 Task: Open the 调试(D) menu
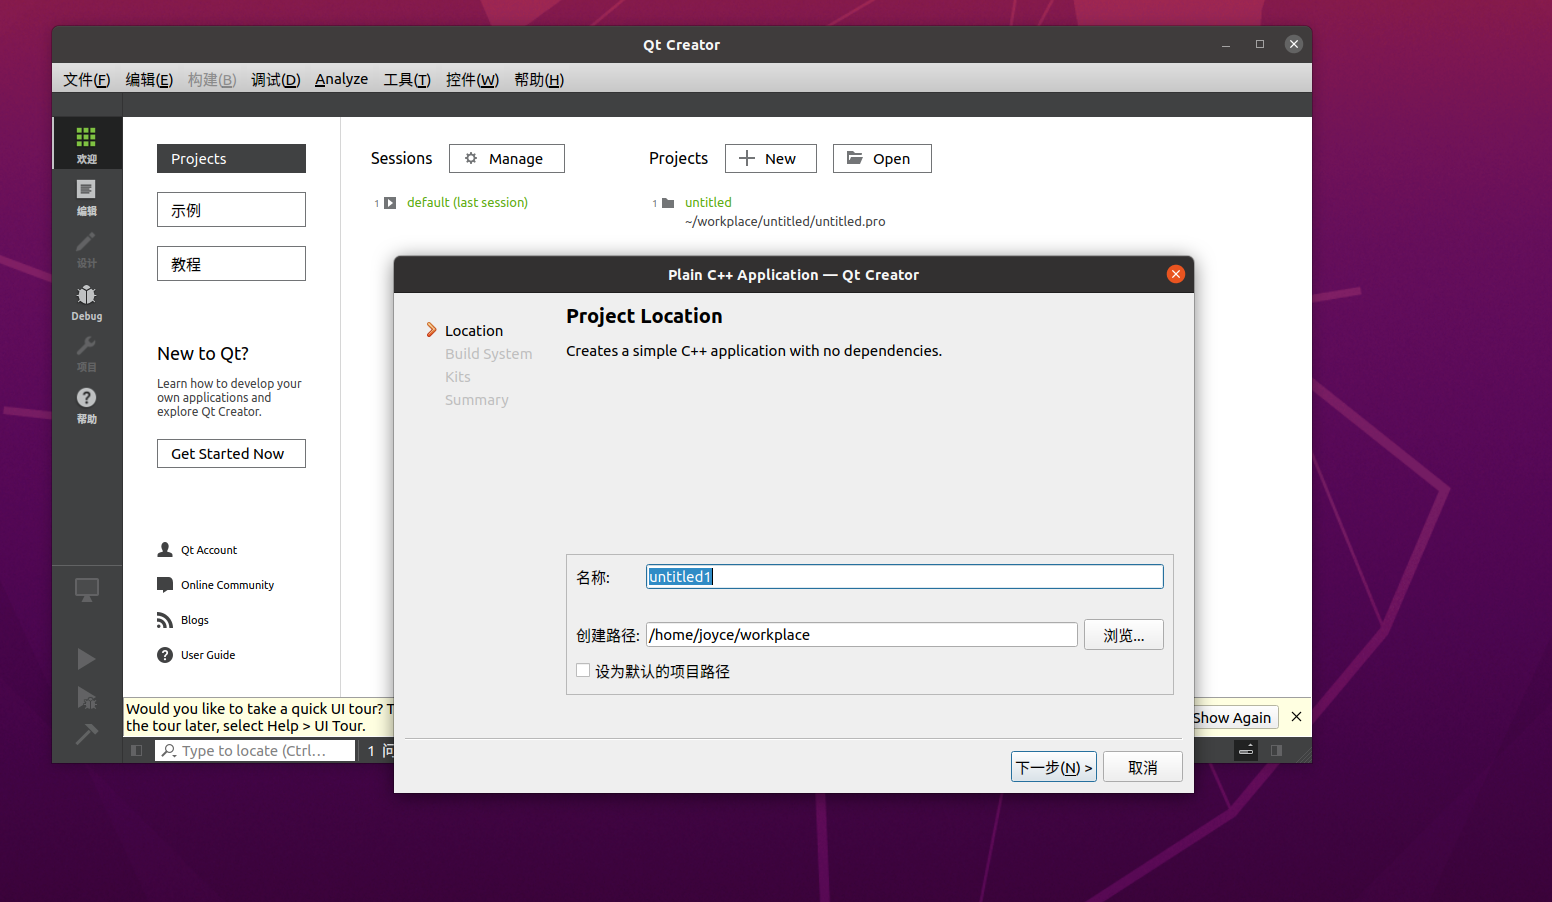(275, 79)
